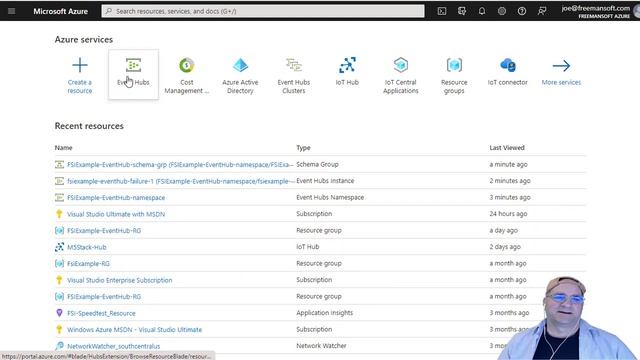Click the Last Viewed column header
This screenshot has width=640, height=360.
click(507, 148)
